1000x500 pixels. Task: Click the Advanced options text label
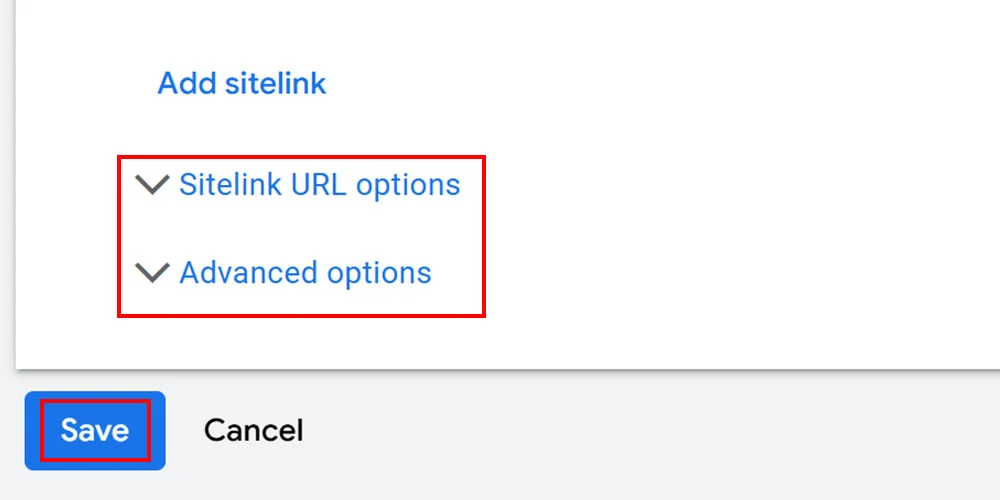point(305,273)
